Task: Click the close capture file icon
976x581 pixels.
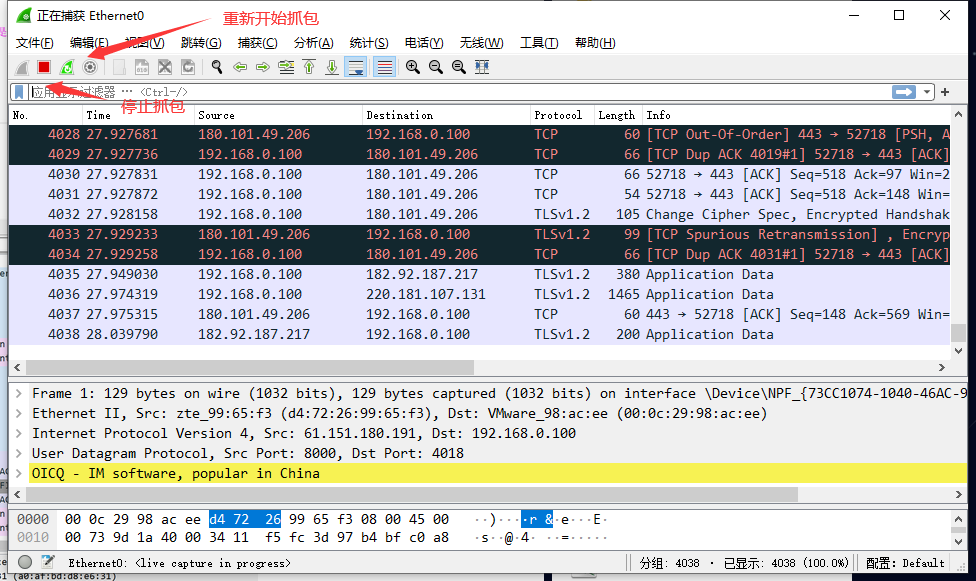Action: (x=165, y=67)
